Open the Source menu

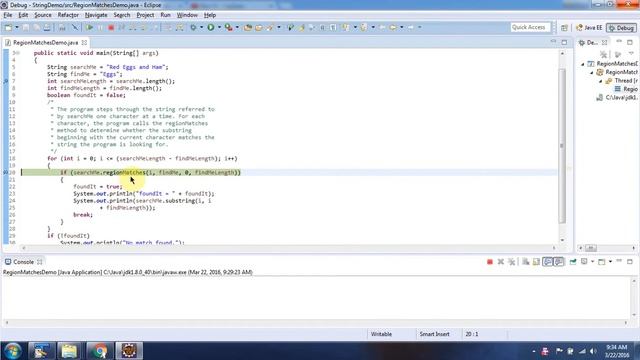pyautogui.click(x=43, y=15)
